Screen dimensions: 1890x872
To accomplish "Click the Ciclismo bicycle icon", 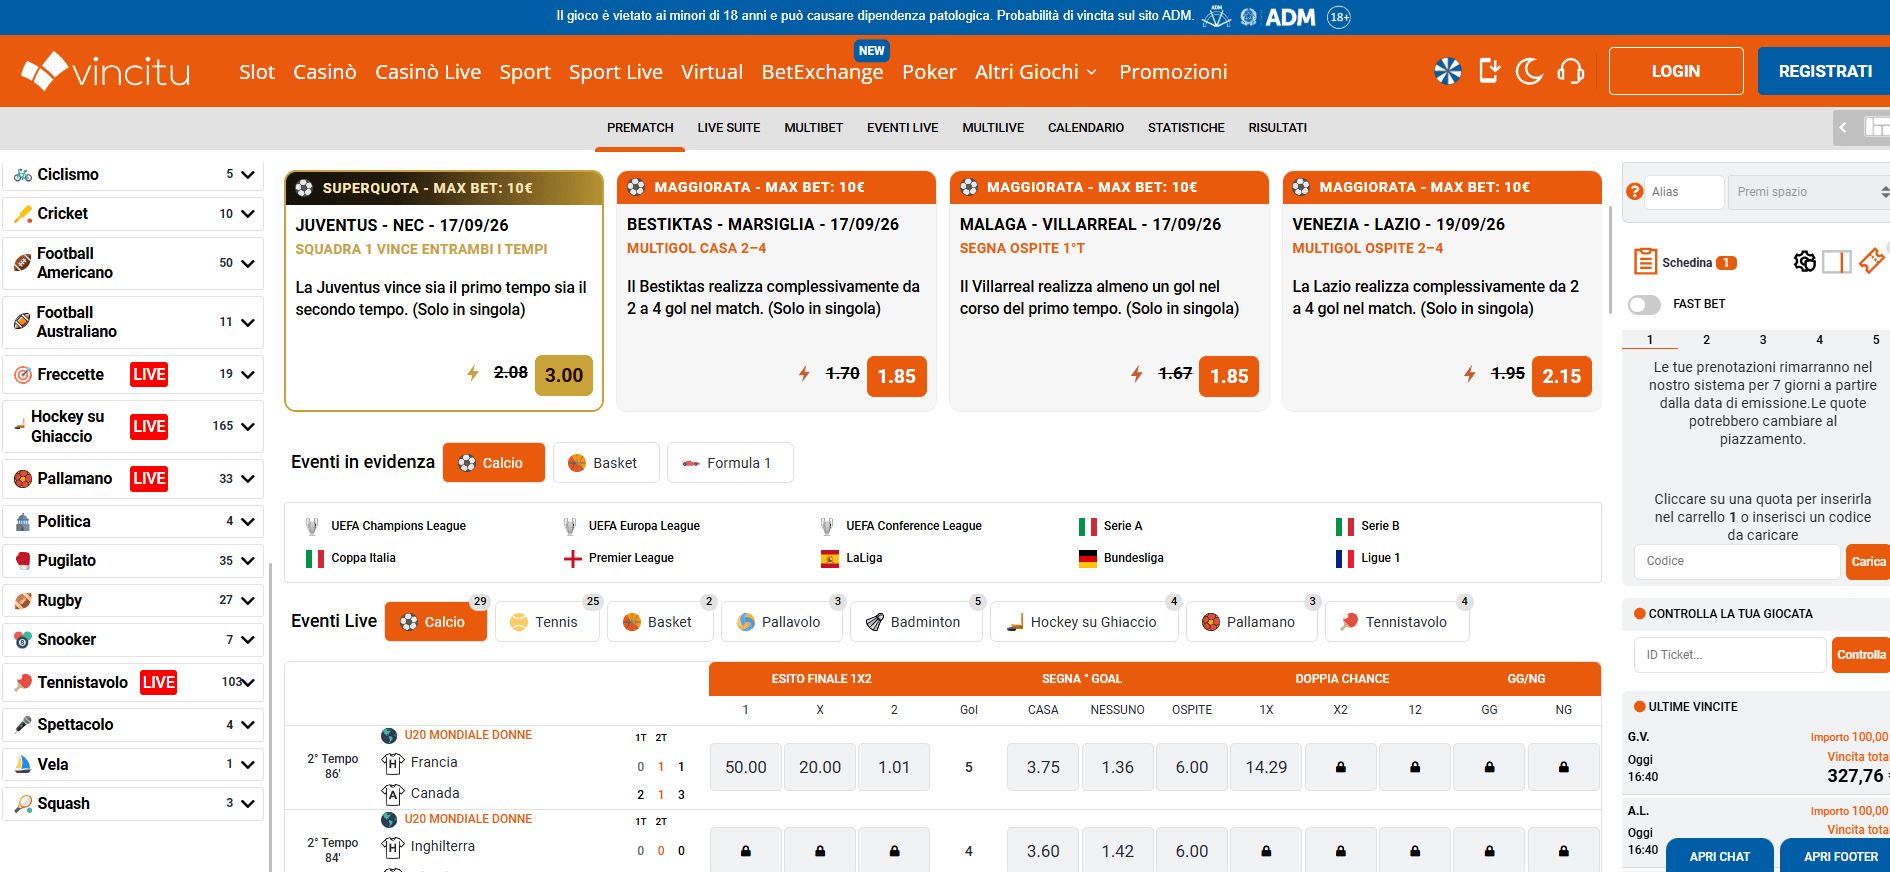I will pos(23,175).
